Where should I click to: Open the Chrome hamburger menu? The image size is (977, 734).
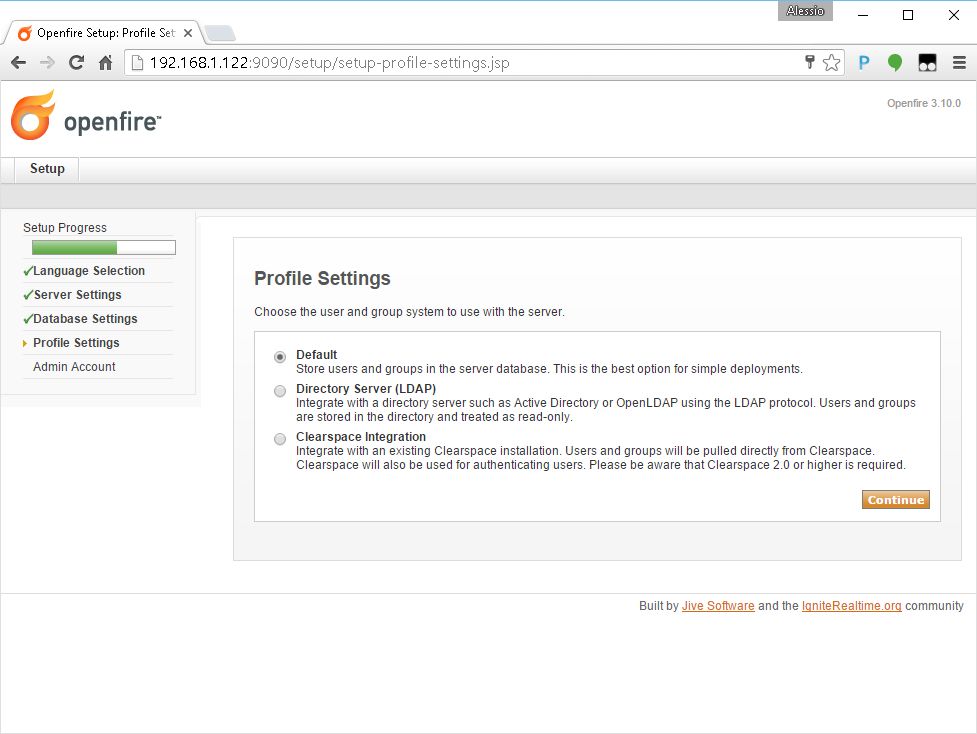point(959,63)
